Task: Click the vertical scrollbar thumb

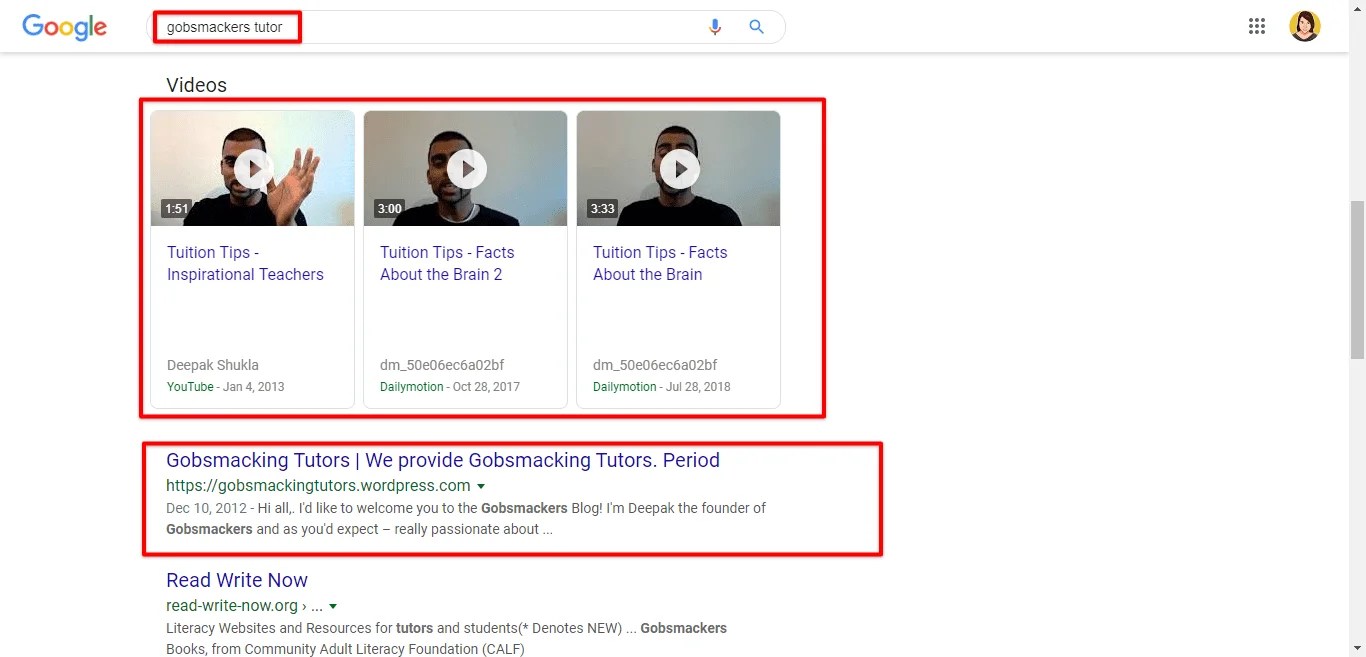Action: tap(1357, 279)
